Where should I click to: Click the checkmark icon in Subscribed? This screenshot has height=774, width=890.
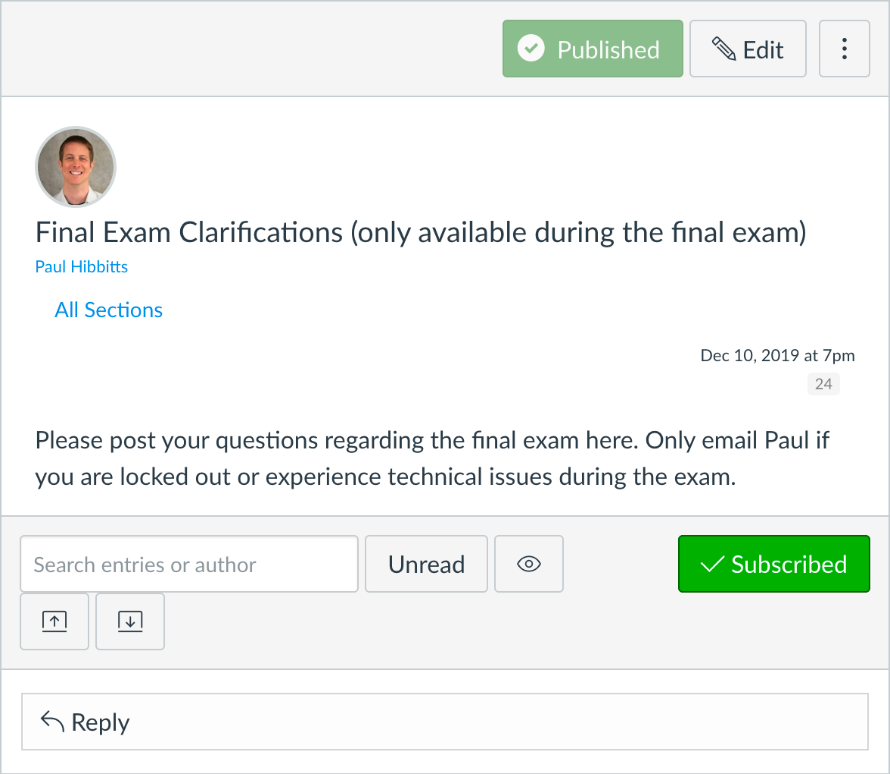[x=712, y=564]
